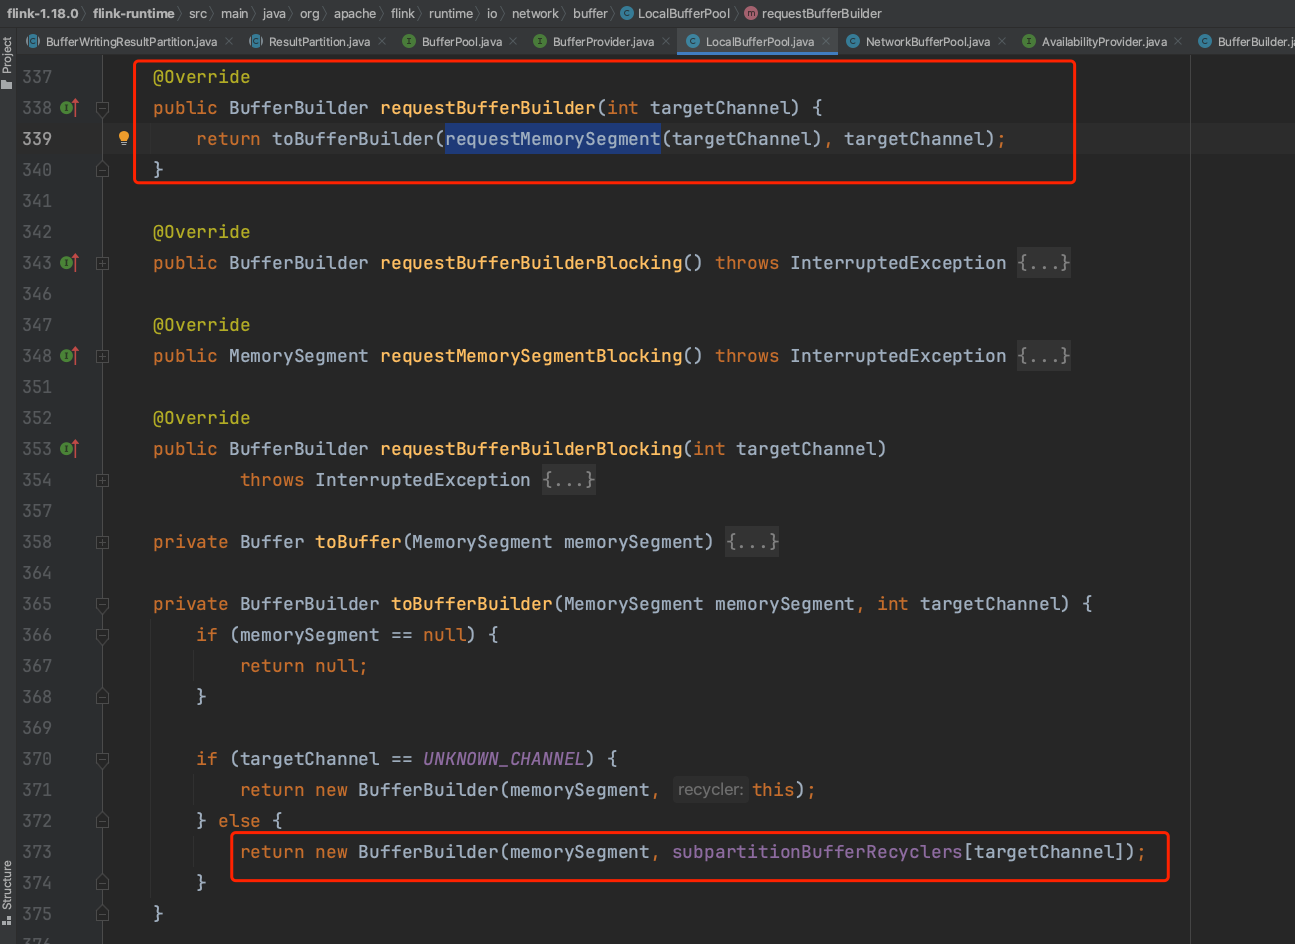Collapse UNKNOWN_CHANNEL if block at line 370
The width and height of the screenshot is (1295, 944).
click(102, 759)
